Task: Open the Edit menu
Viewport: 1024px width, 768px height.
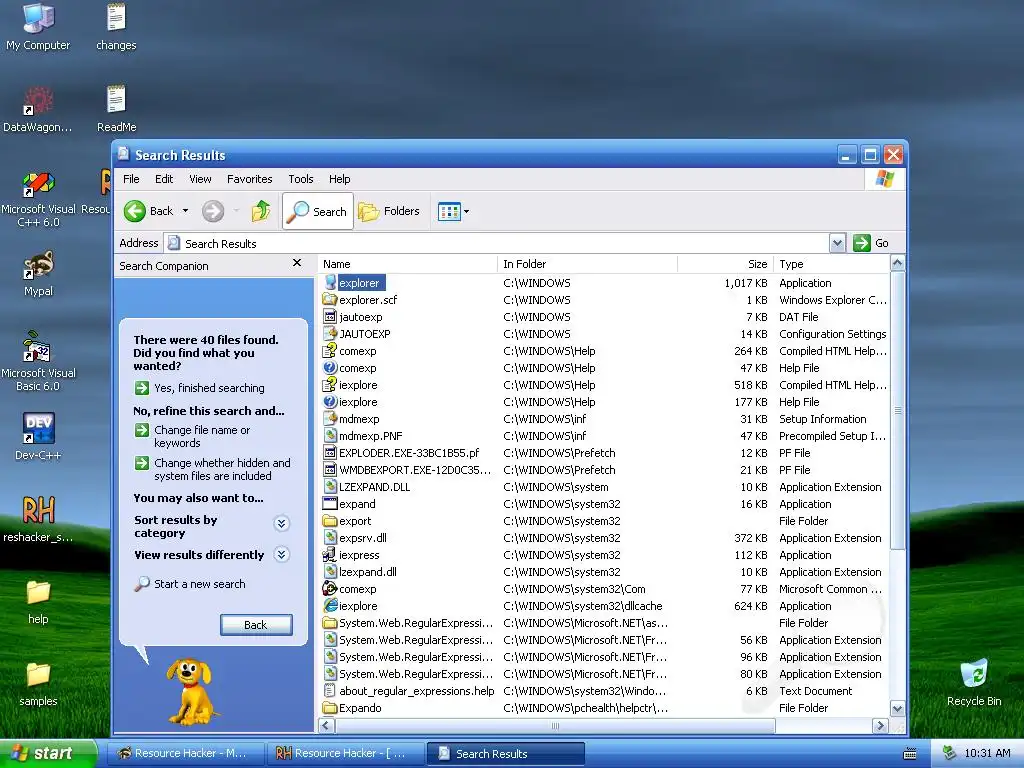Action: click(x=164, y=179)
